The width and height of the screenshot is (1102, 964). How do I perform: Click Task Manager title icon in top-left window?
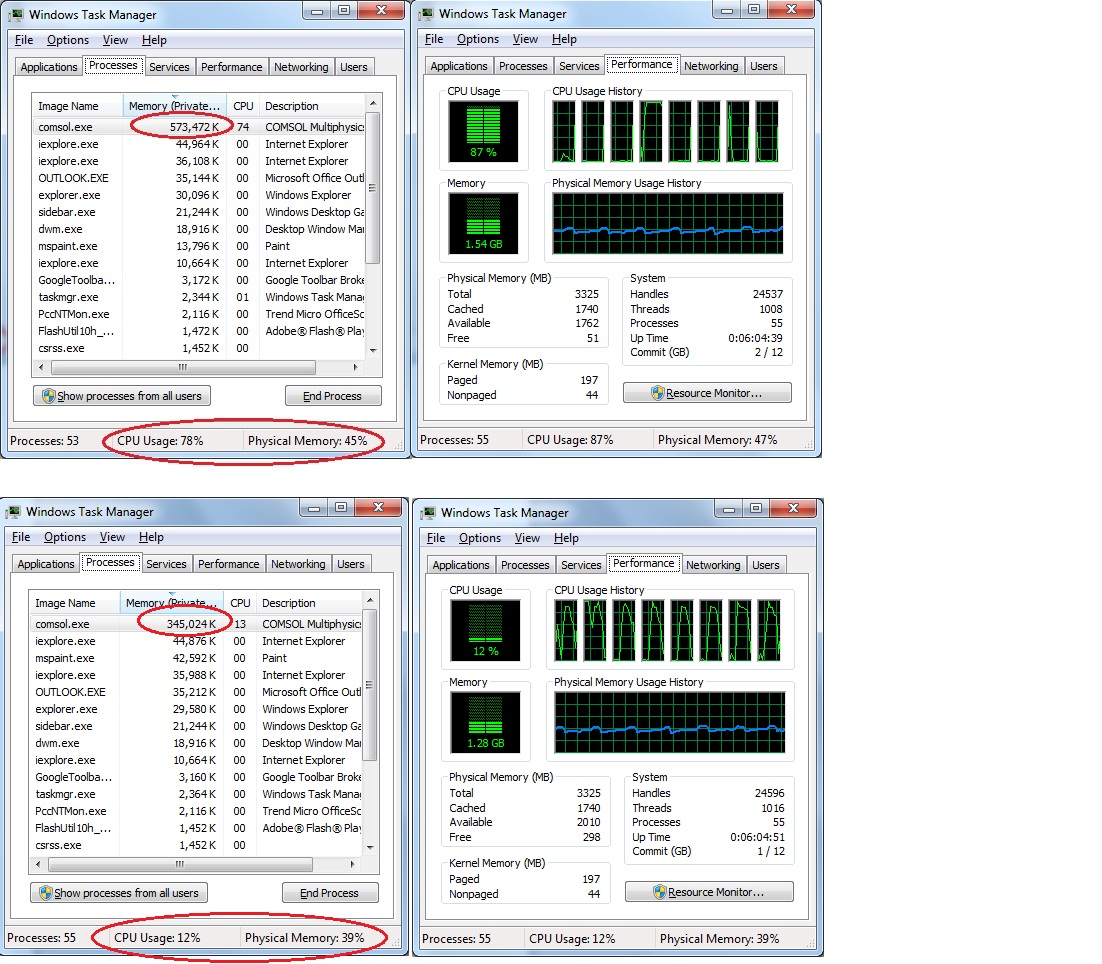click(15, 14)
